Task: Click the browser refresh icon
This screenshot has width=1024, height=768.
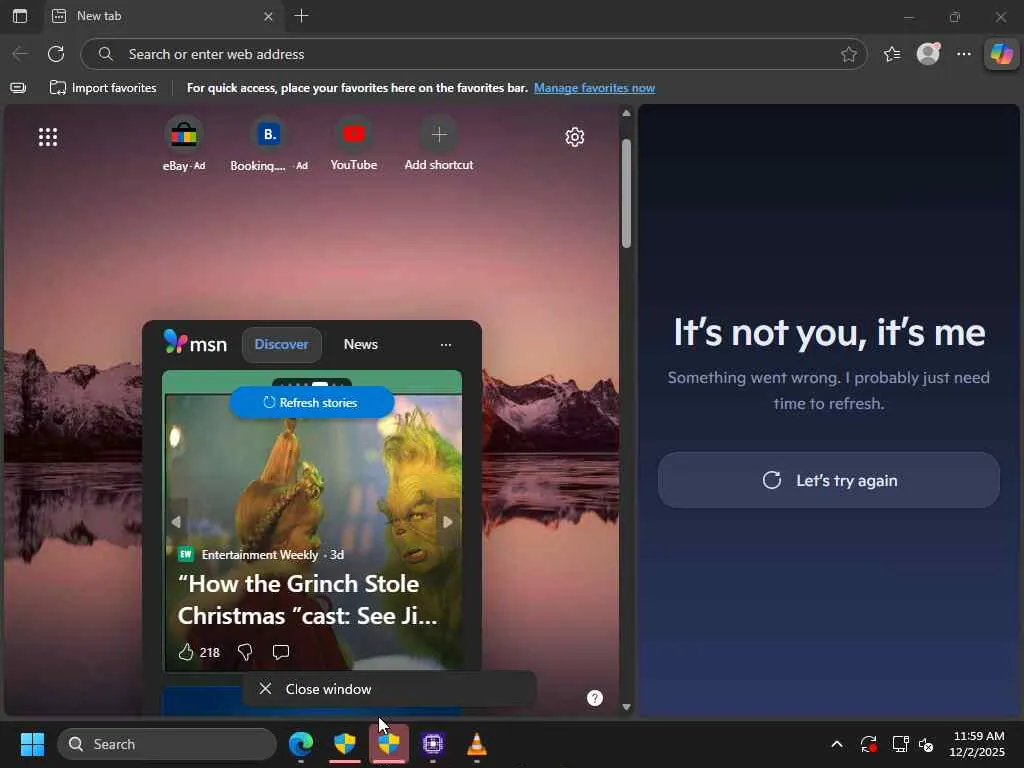Action: [56, 54]
